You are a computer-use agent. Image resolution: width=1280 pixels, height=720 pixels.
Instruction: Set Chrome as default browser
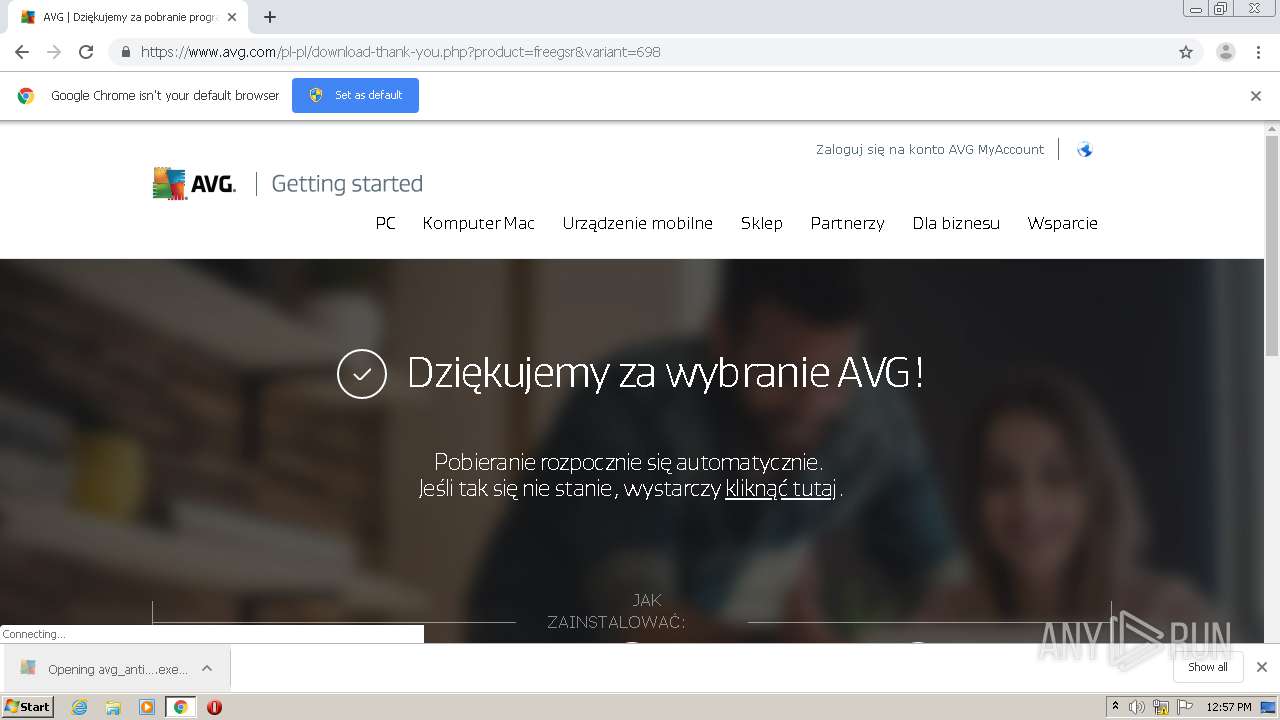pyautogui.click(x=355, y=95)
